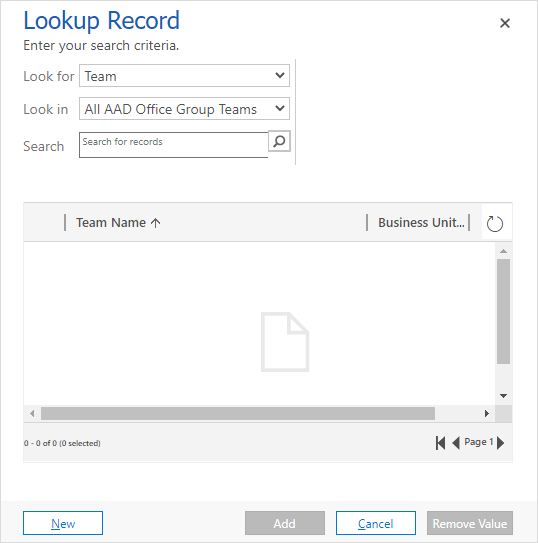Open the Look for dropdown
538x543 pixels.
pyautogui.click(x=184, y=75)
